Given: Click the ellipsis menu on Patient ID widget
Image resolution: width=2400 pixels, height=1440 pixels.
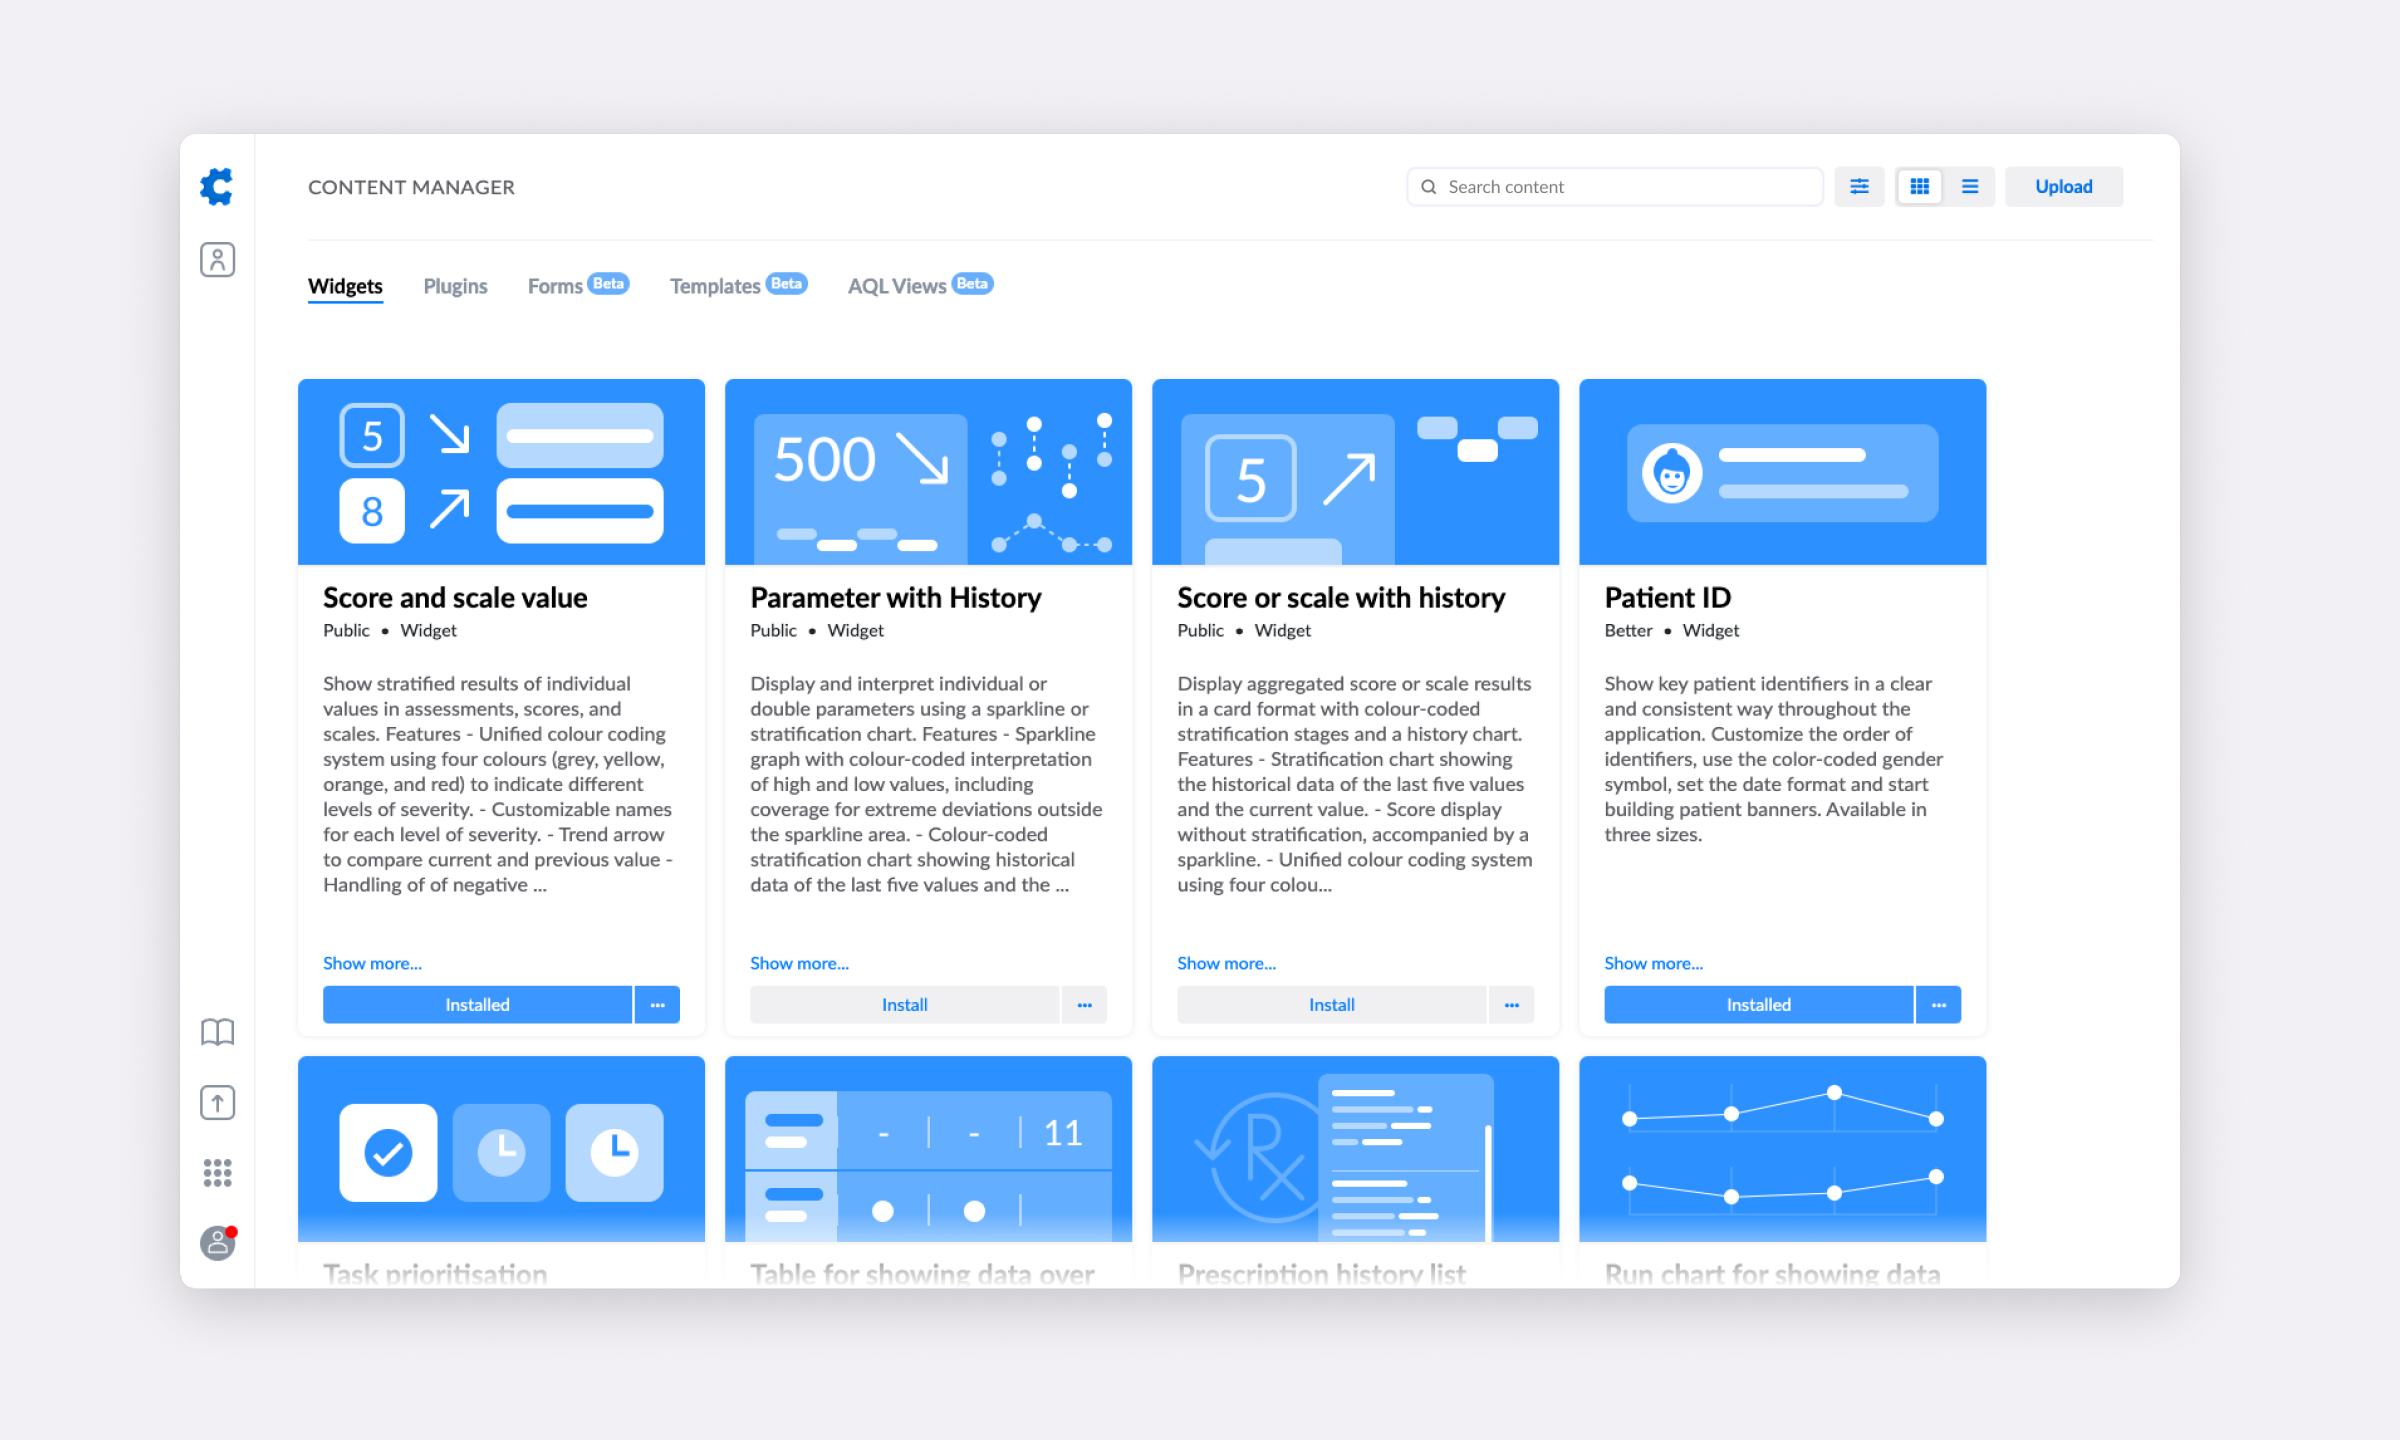Looking at the screenshot, I should tap(1939, 1003).
